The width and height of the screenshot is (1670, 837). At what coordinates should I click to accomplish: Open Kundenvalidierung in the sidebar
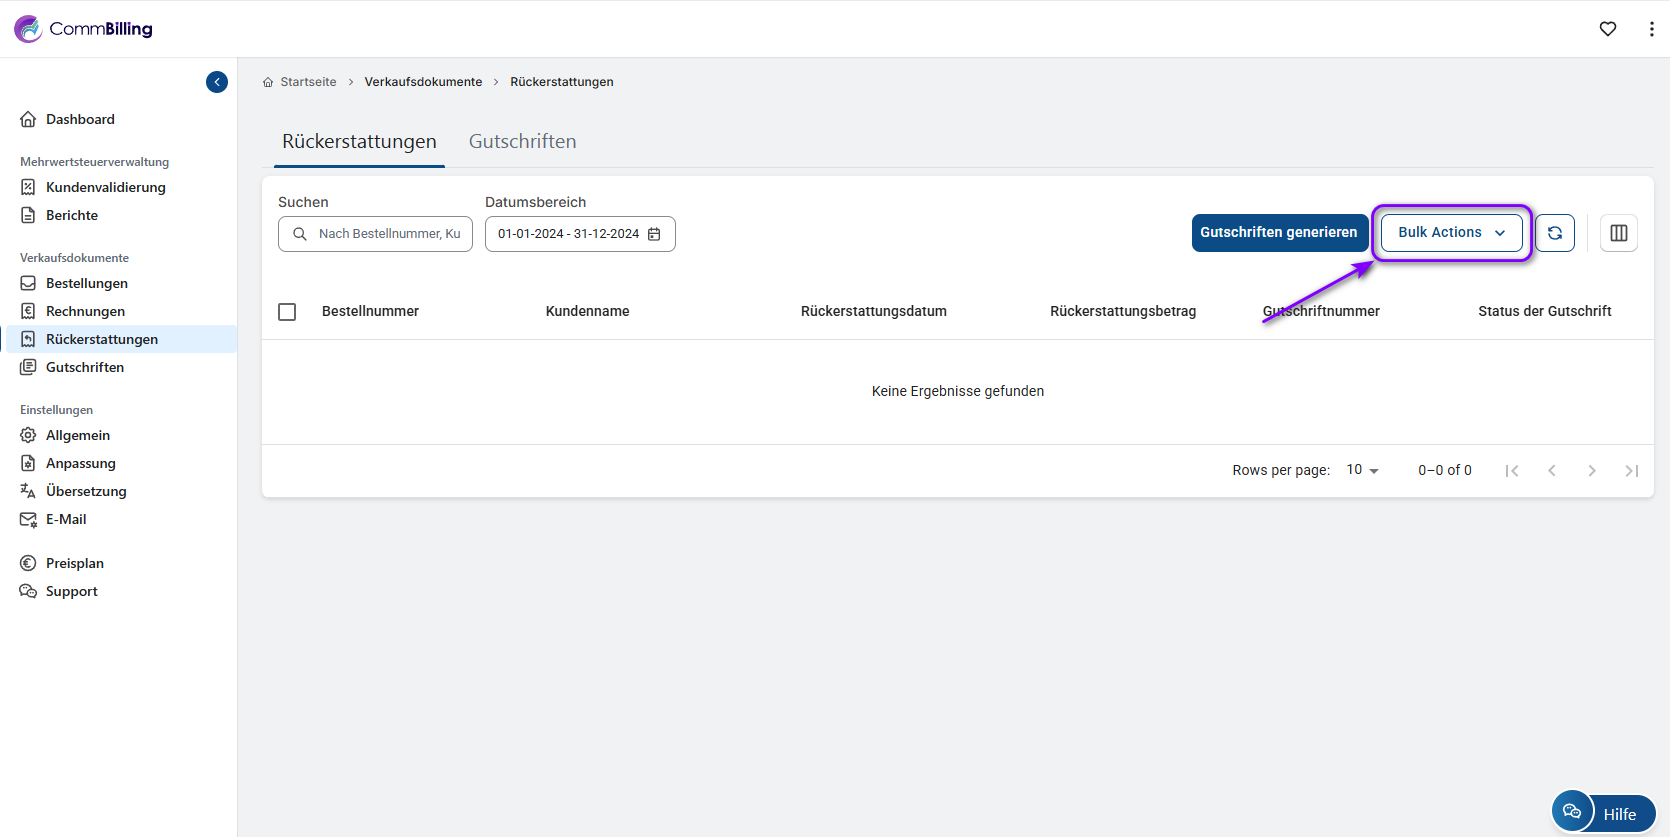coord(105,187)
